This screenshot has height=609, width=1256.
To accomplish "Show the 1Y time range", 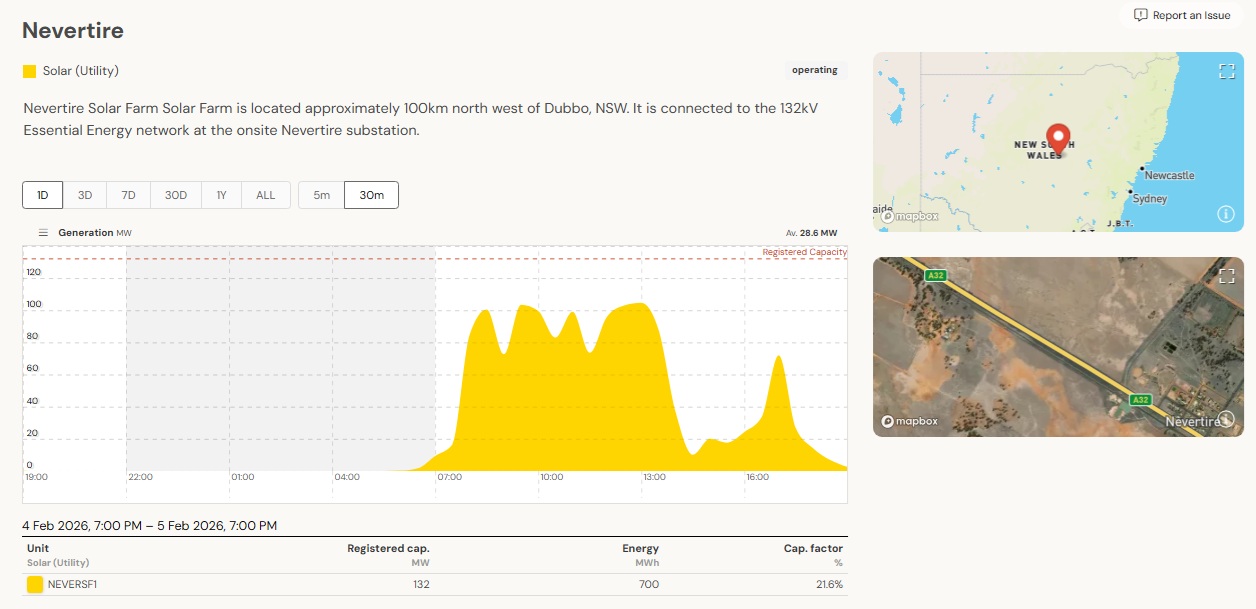I will coord(221,195).
